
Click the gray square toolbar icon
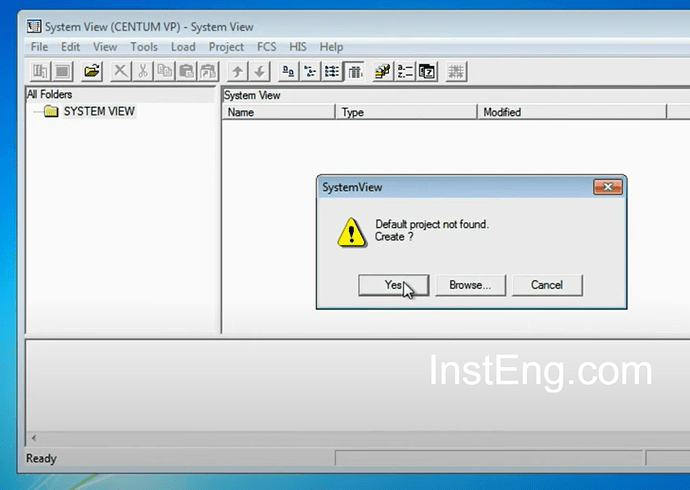click(x=62, y=71)
